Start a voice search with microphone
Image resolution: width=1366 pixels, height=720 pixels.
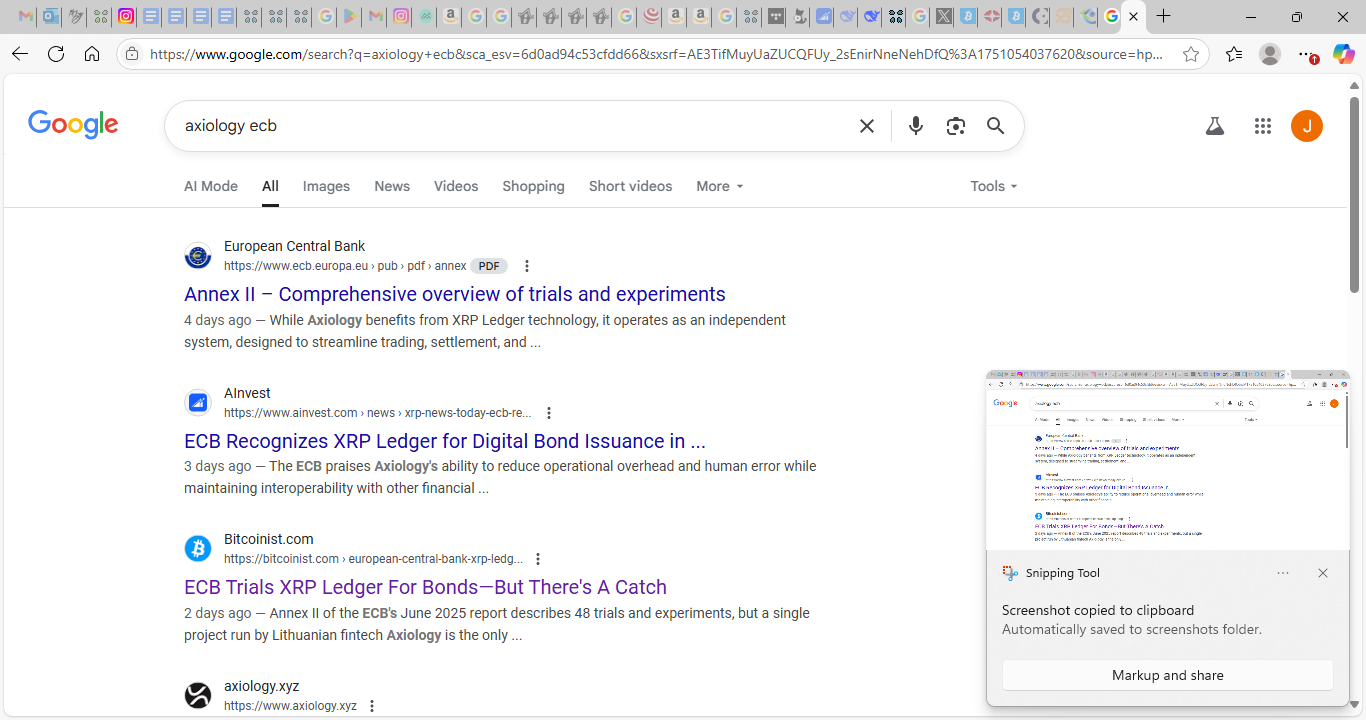tap(916, 126)
